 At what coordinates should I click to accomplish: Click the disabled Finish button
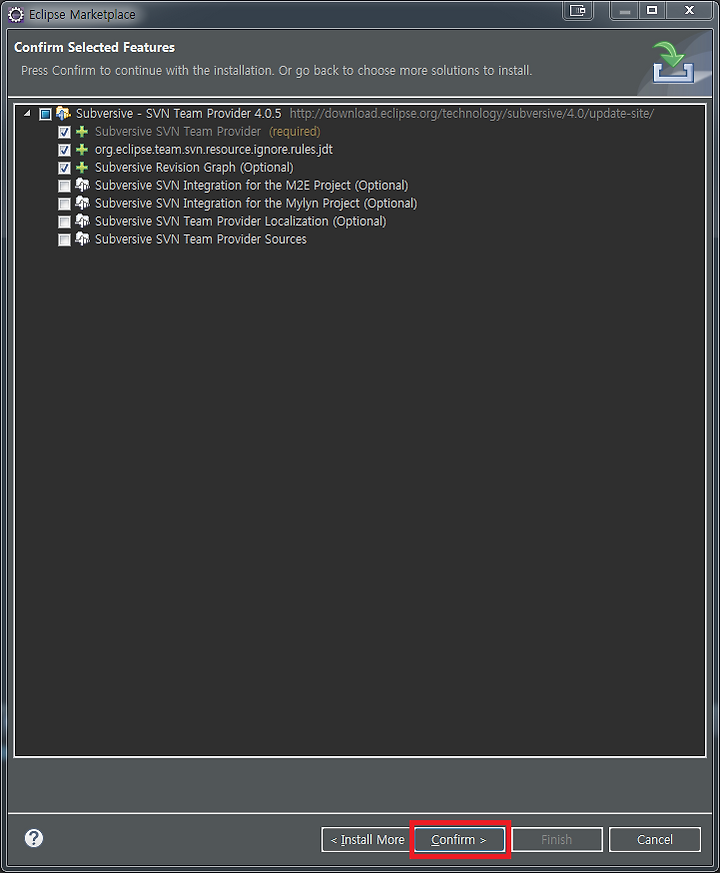pos(557,839)
